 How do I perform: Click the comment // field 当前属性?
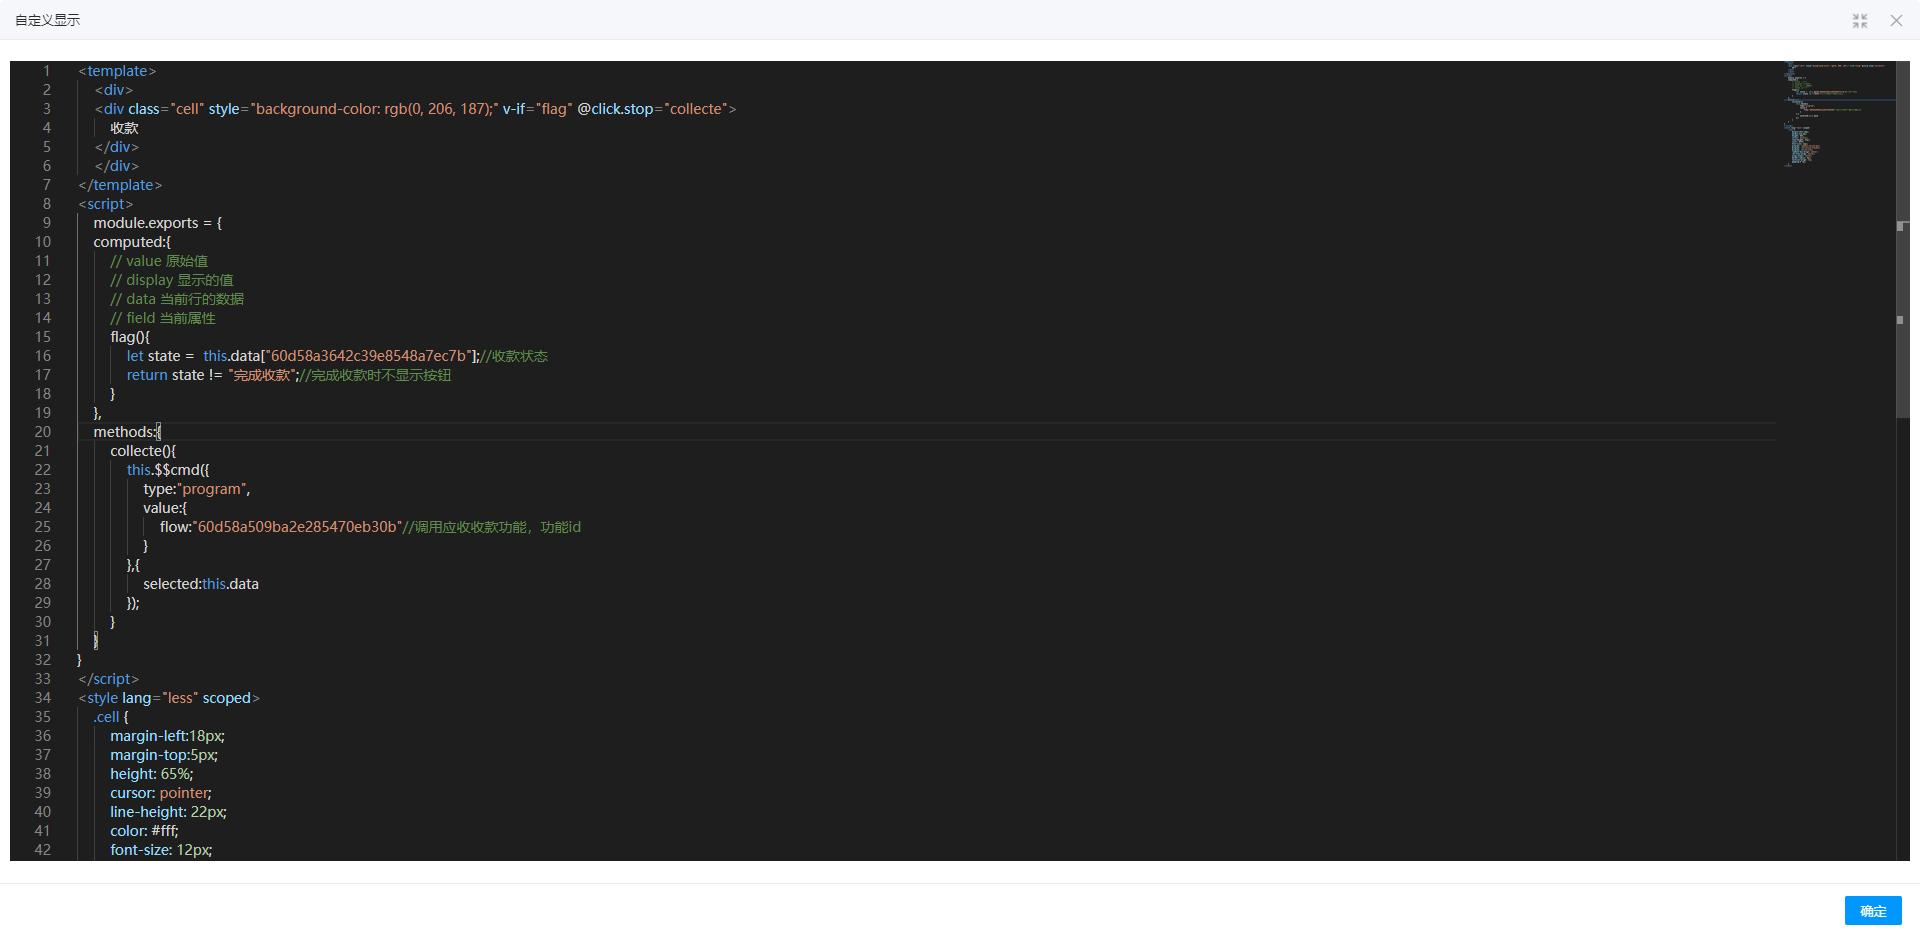(163, 318)
